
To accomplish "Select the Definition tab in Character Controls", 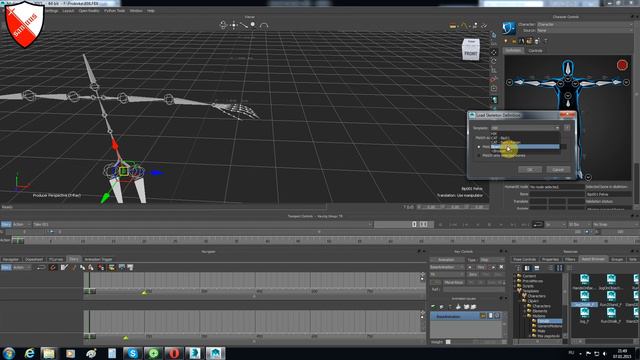I will [513, 51].
